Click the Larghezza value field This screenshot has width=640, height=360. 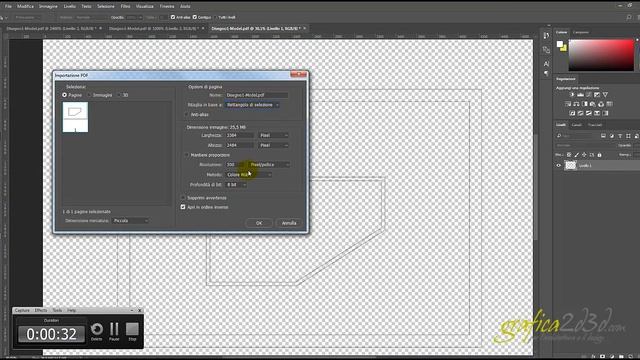point(240,135)
